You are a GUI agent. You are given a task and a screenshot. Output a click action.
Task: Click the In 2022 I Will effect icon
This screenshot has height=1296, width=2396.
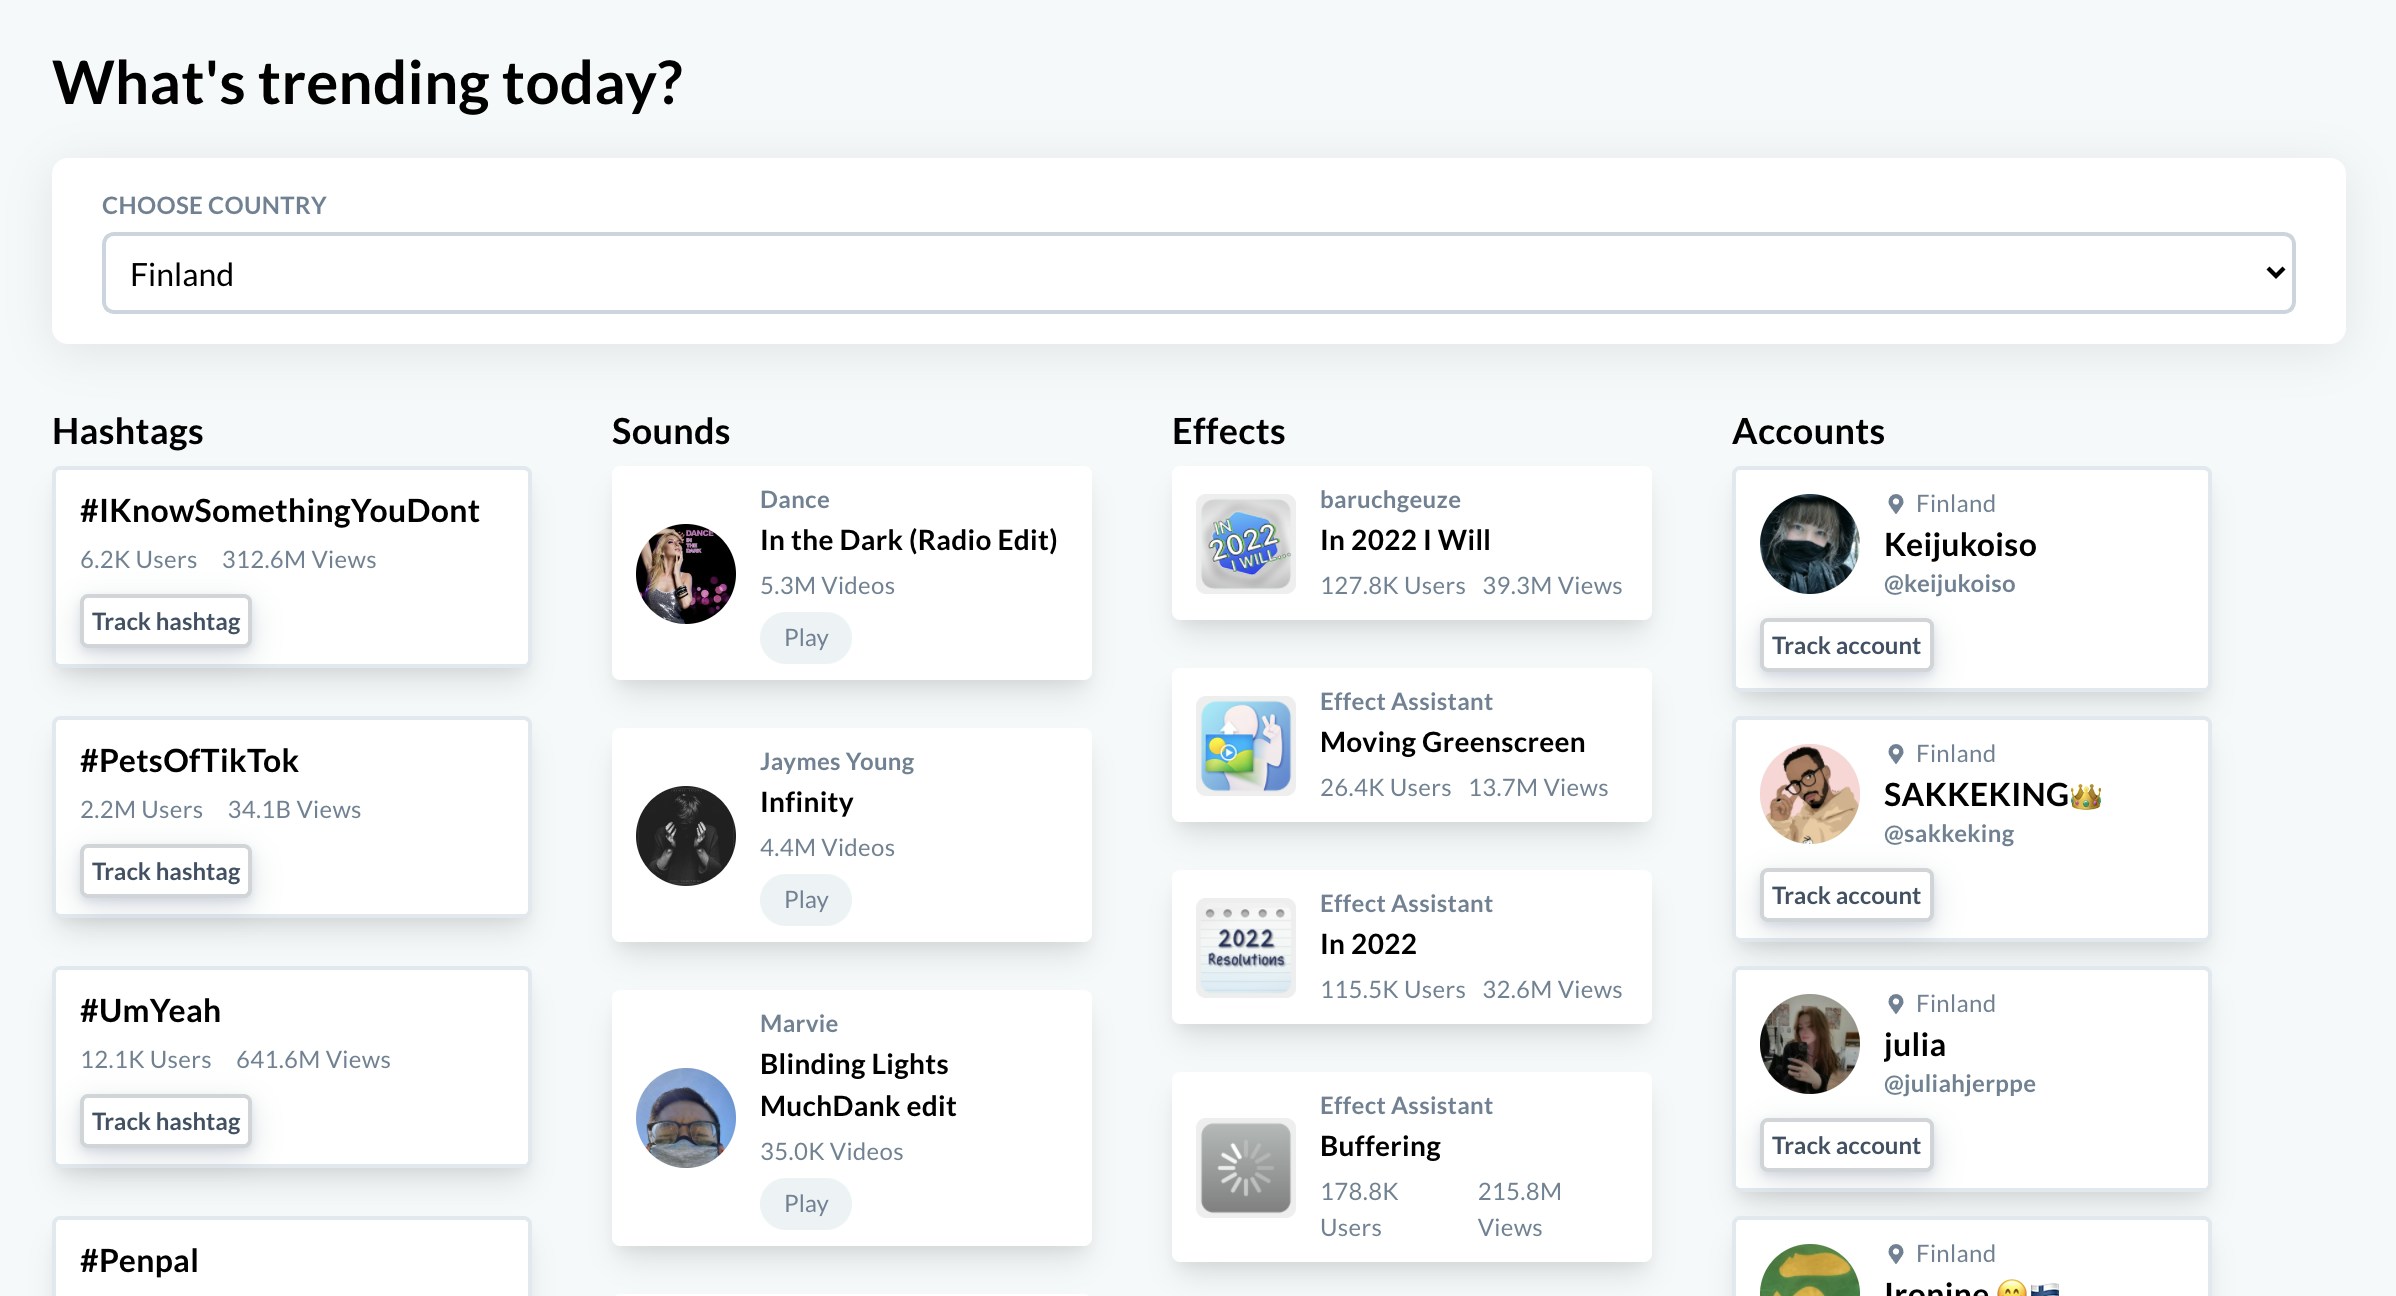point(1246,544)
